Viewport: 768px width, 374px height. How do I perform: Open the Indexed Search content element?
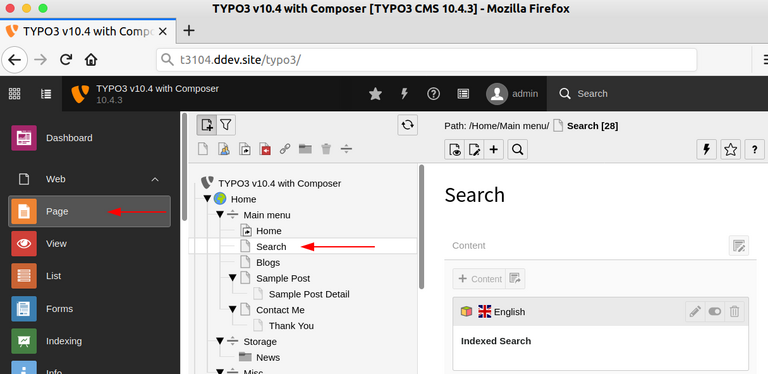pyautogui.click(x=496, y=341)
